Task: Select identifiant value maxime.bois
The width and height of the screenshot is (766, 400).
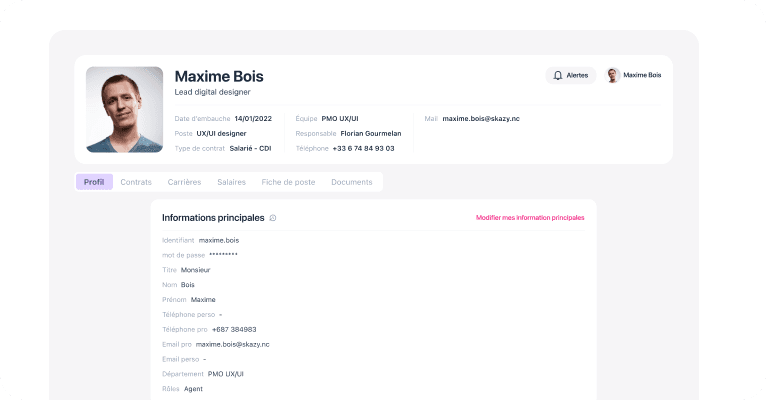Action: tap(219, 240)
